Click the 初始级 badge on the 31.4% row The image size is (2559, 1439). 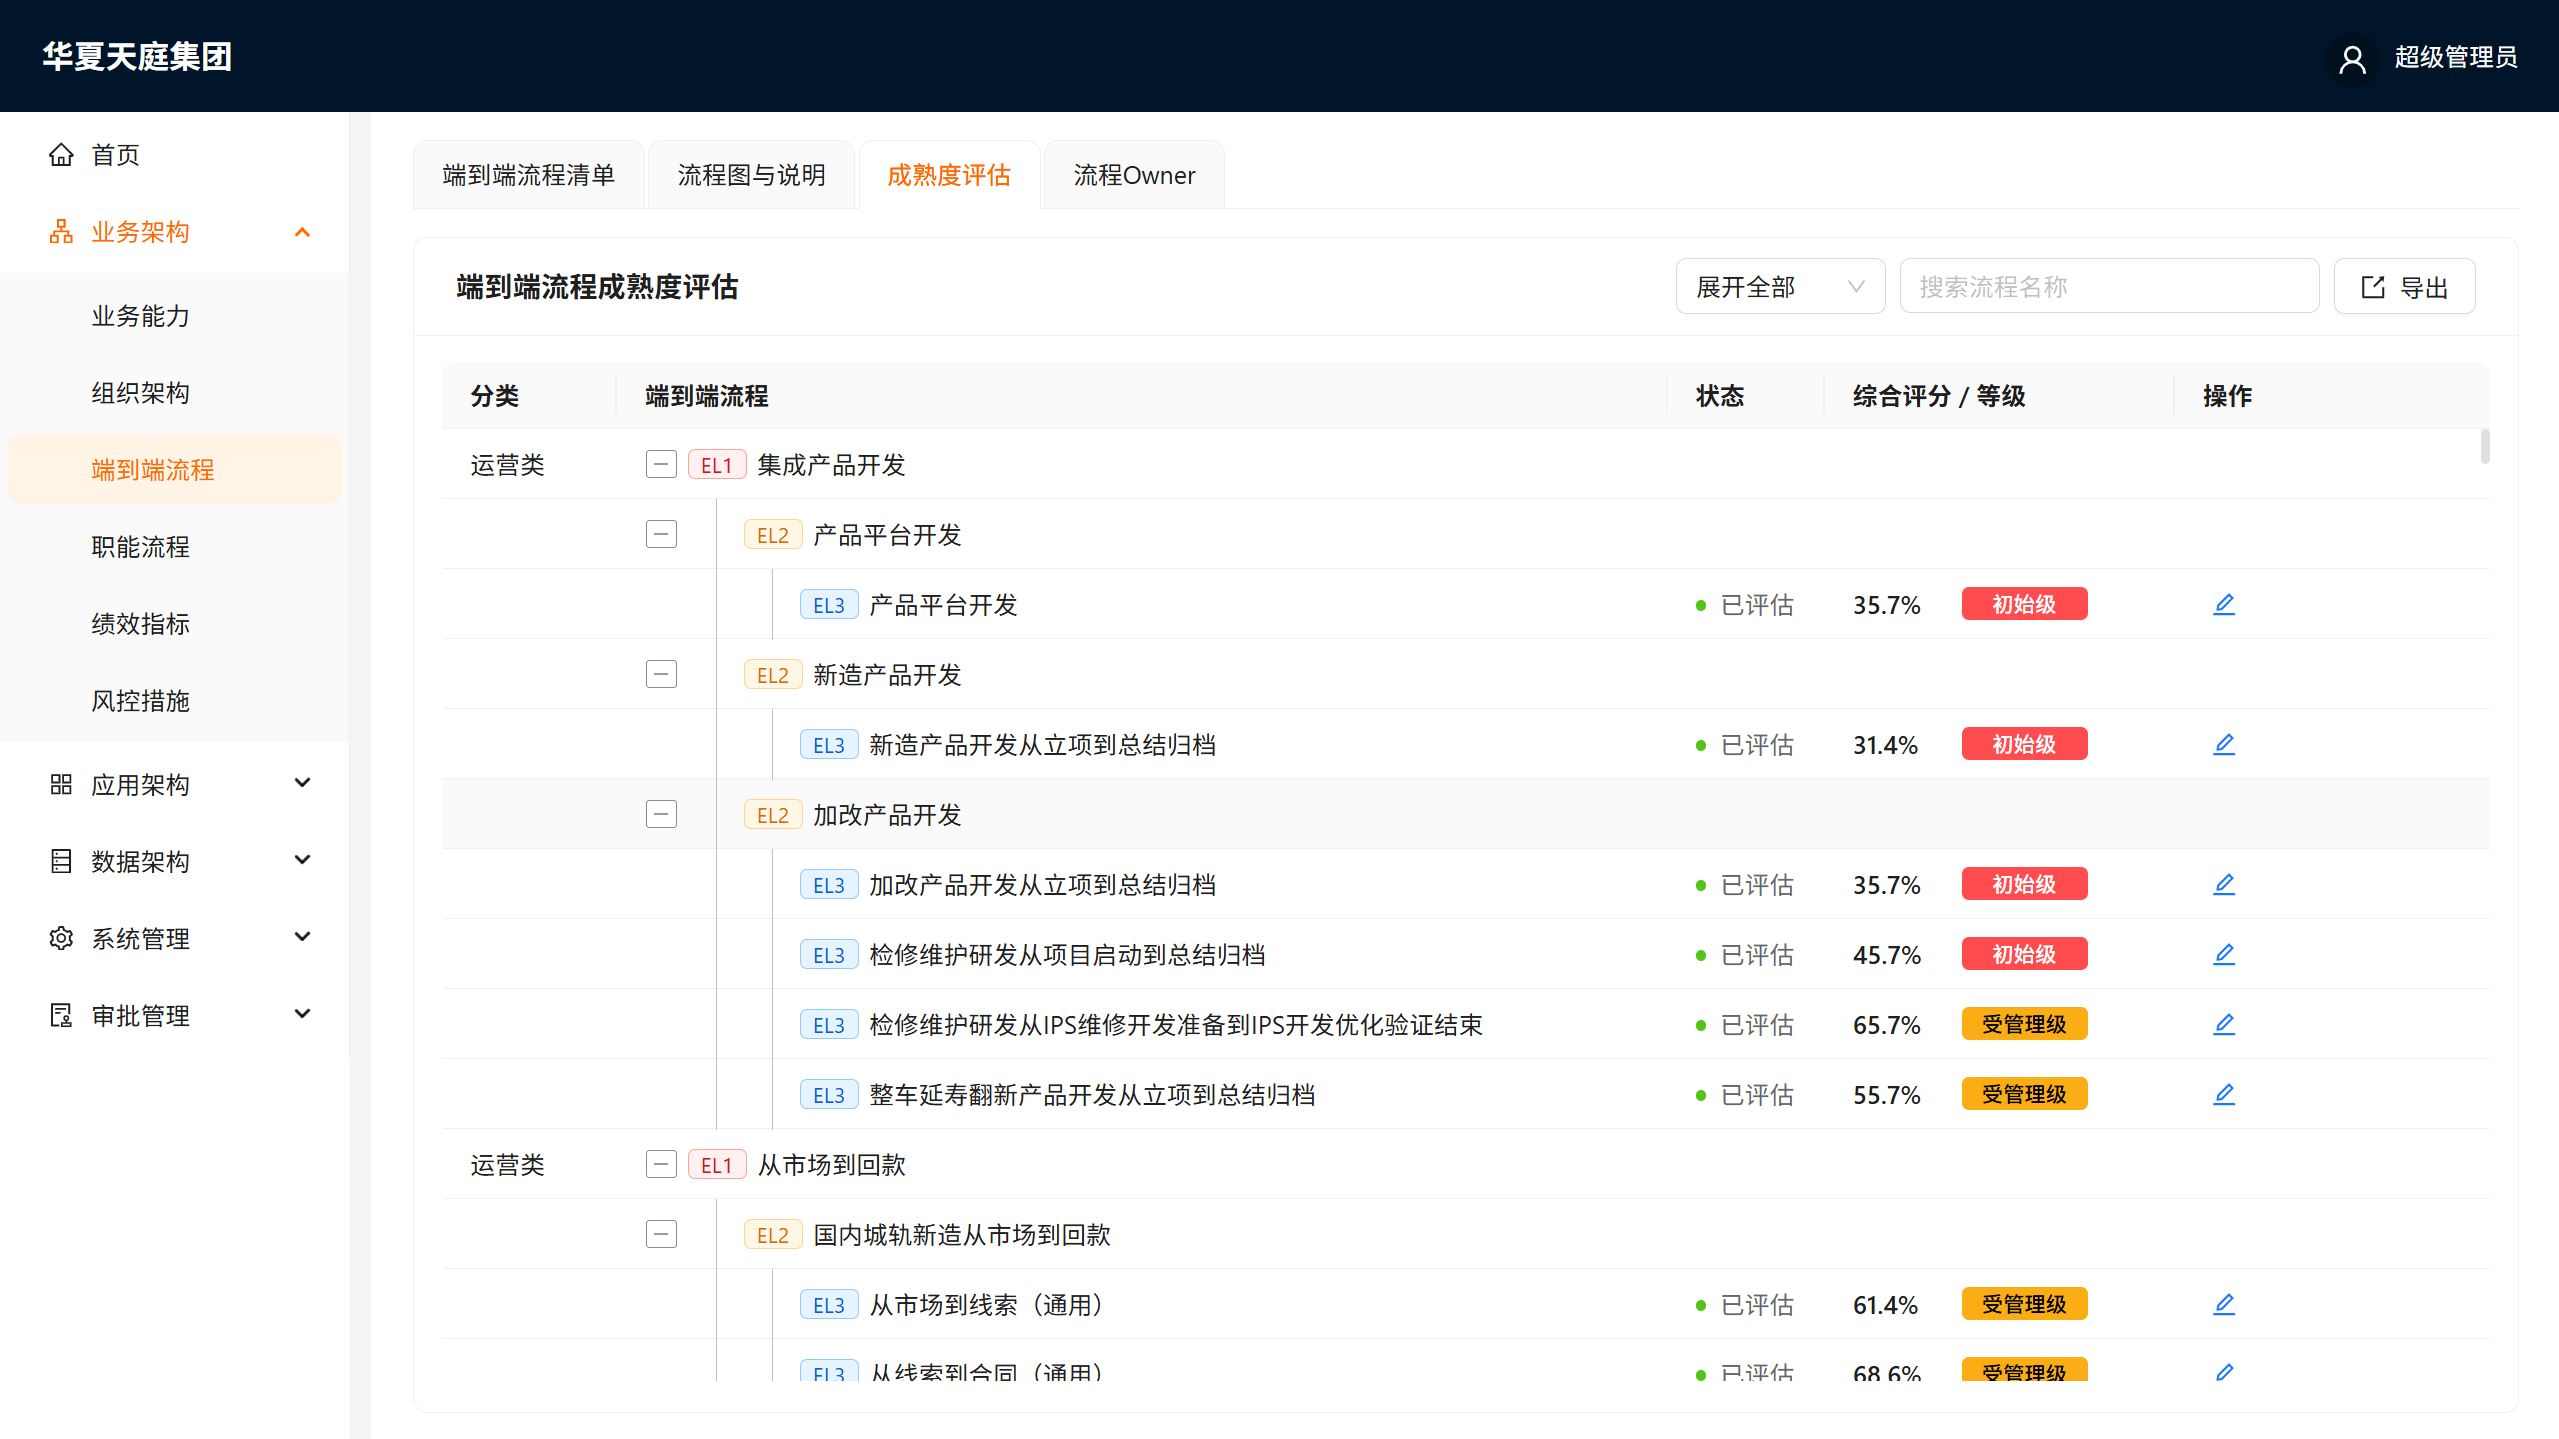pyautogui.click(x=2024, y=744)
